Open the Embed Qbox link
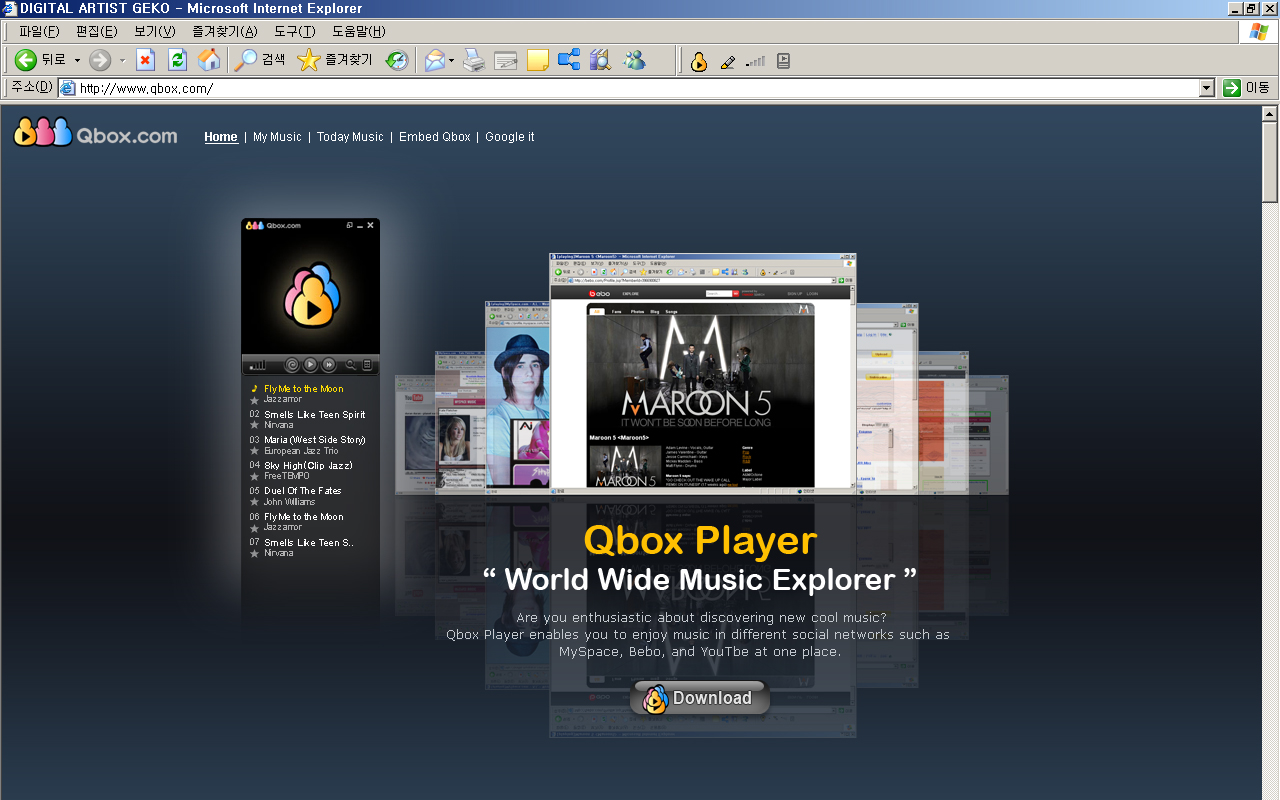Screen dimensions: 1280x800 (434, 137)
